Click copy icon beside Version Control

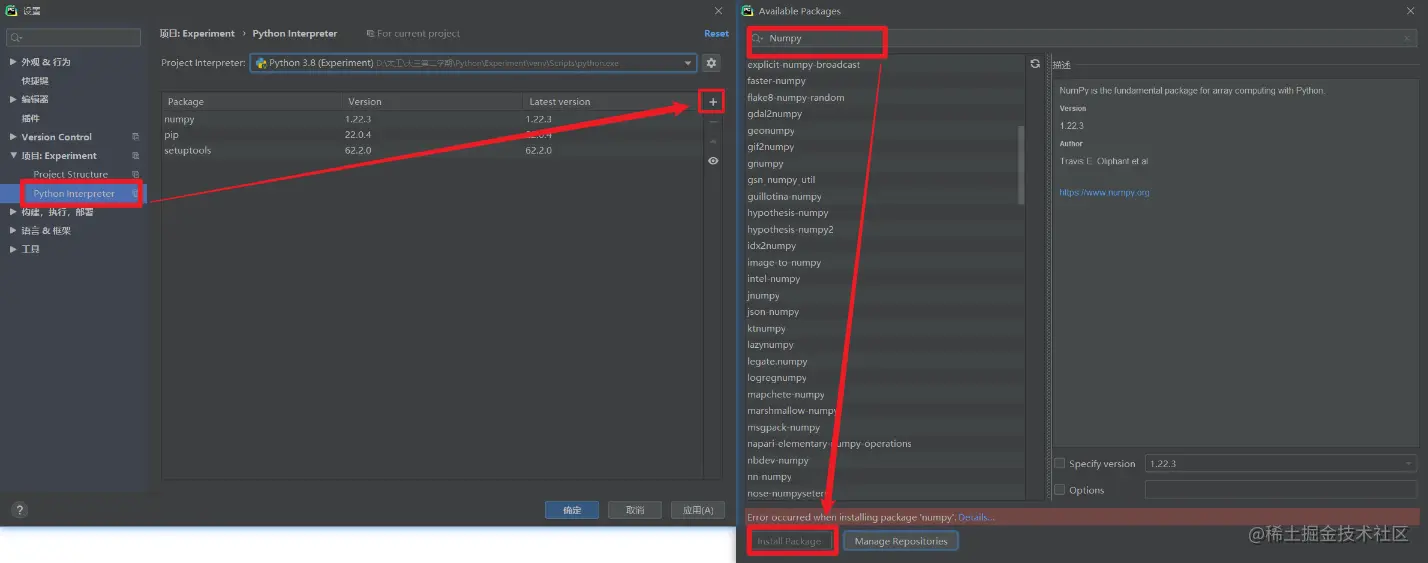135,137
